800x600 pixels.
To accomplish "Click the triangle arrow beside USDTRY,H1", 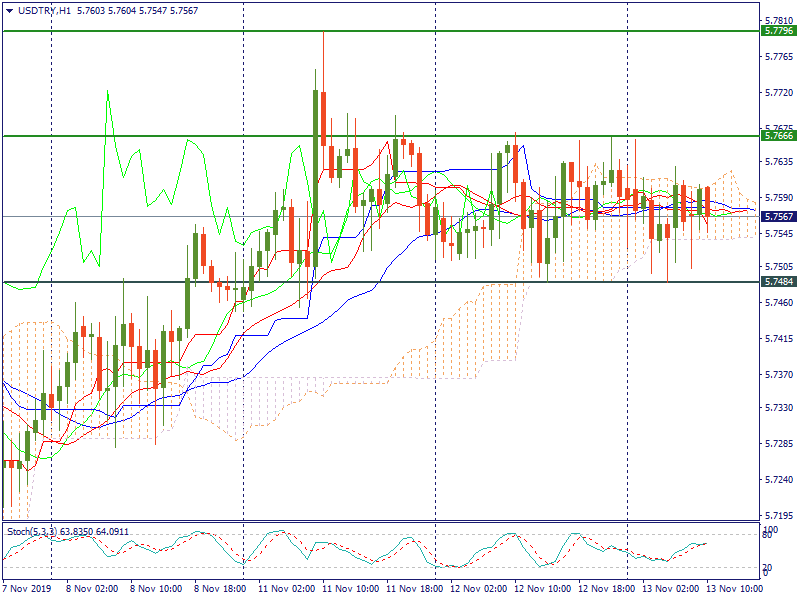I will pos(9,9).
